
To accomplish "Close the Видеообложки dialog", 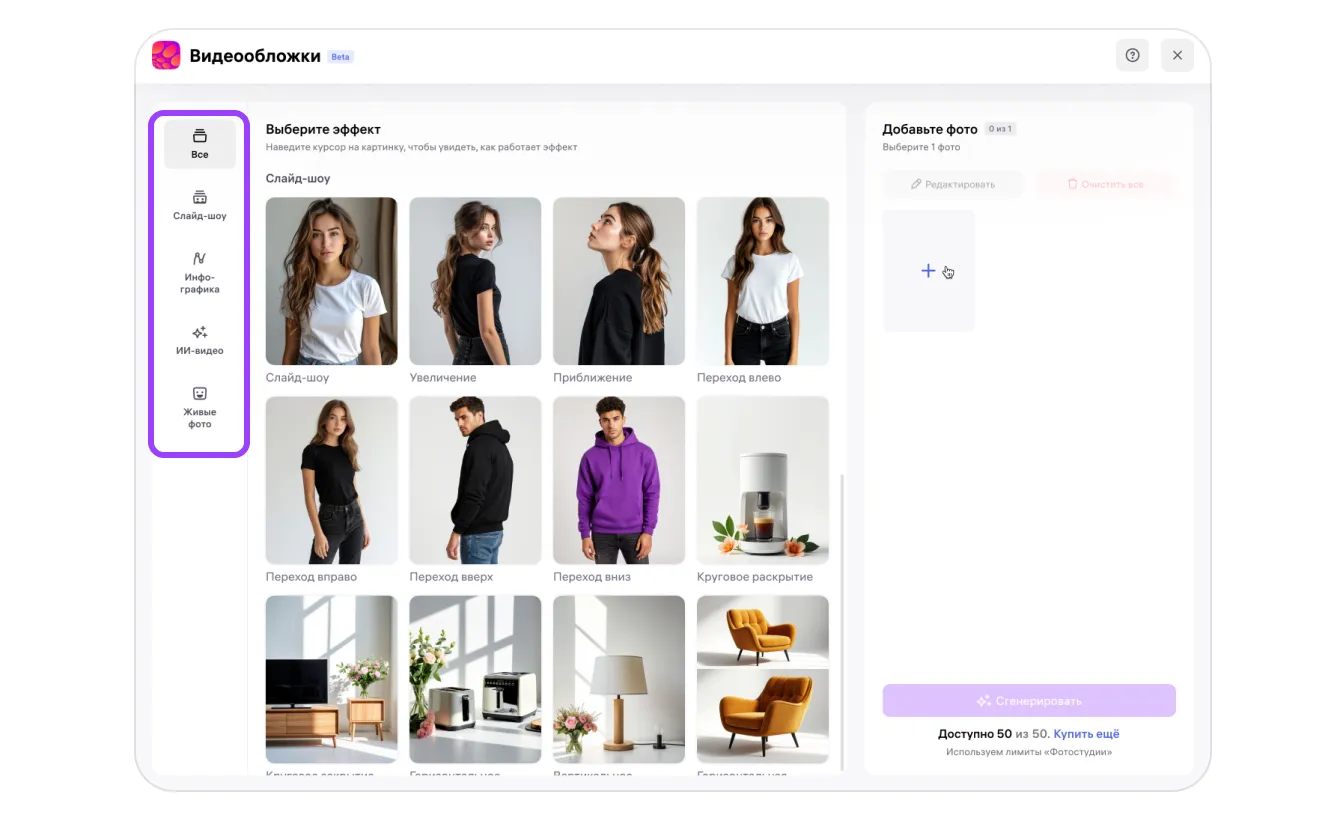I will [x=1177, y=56].
